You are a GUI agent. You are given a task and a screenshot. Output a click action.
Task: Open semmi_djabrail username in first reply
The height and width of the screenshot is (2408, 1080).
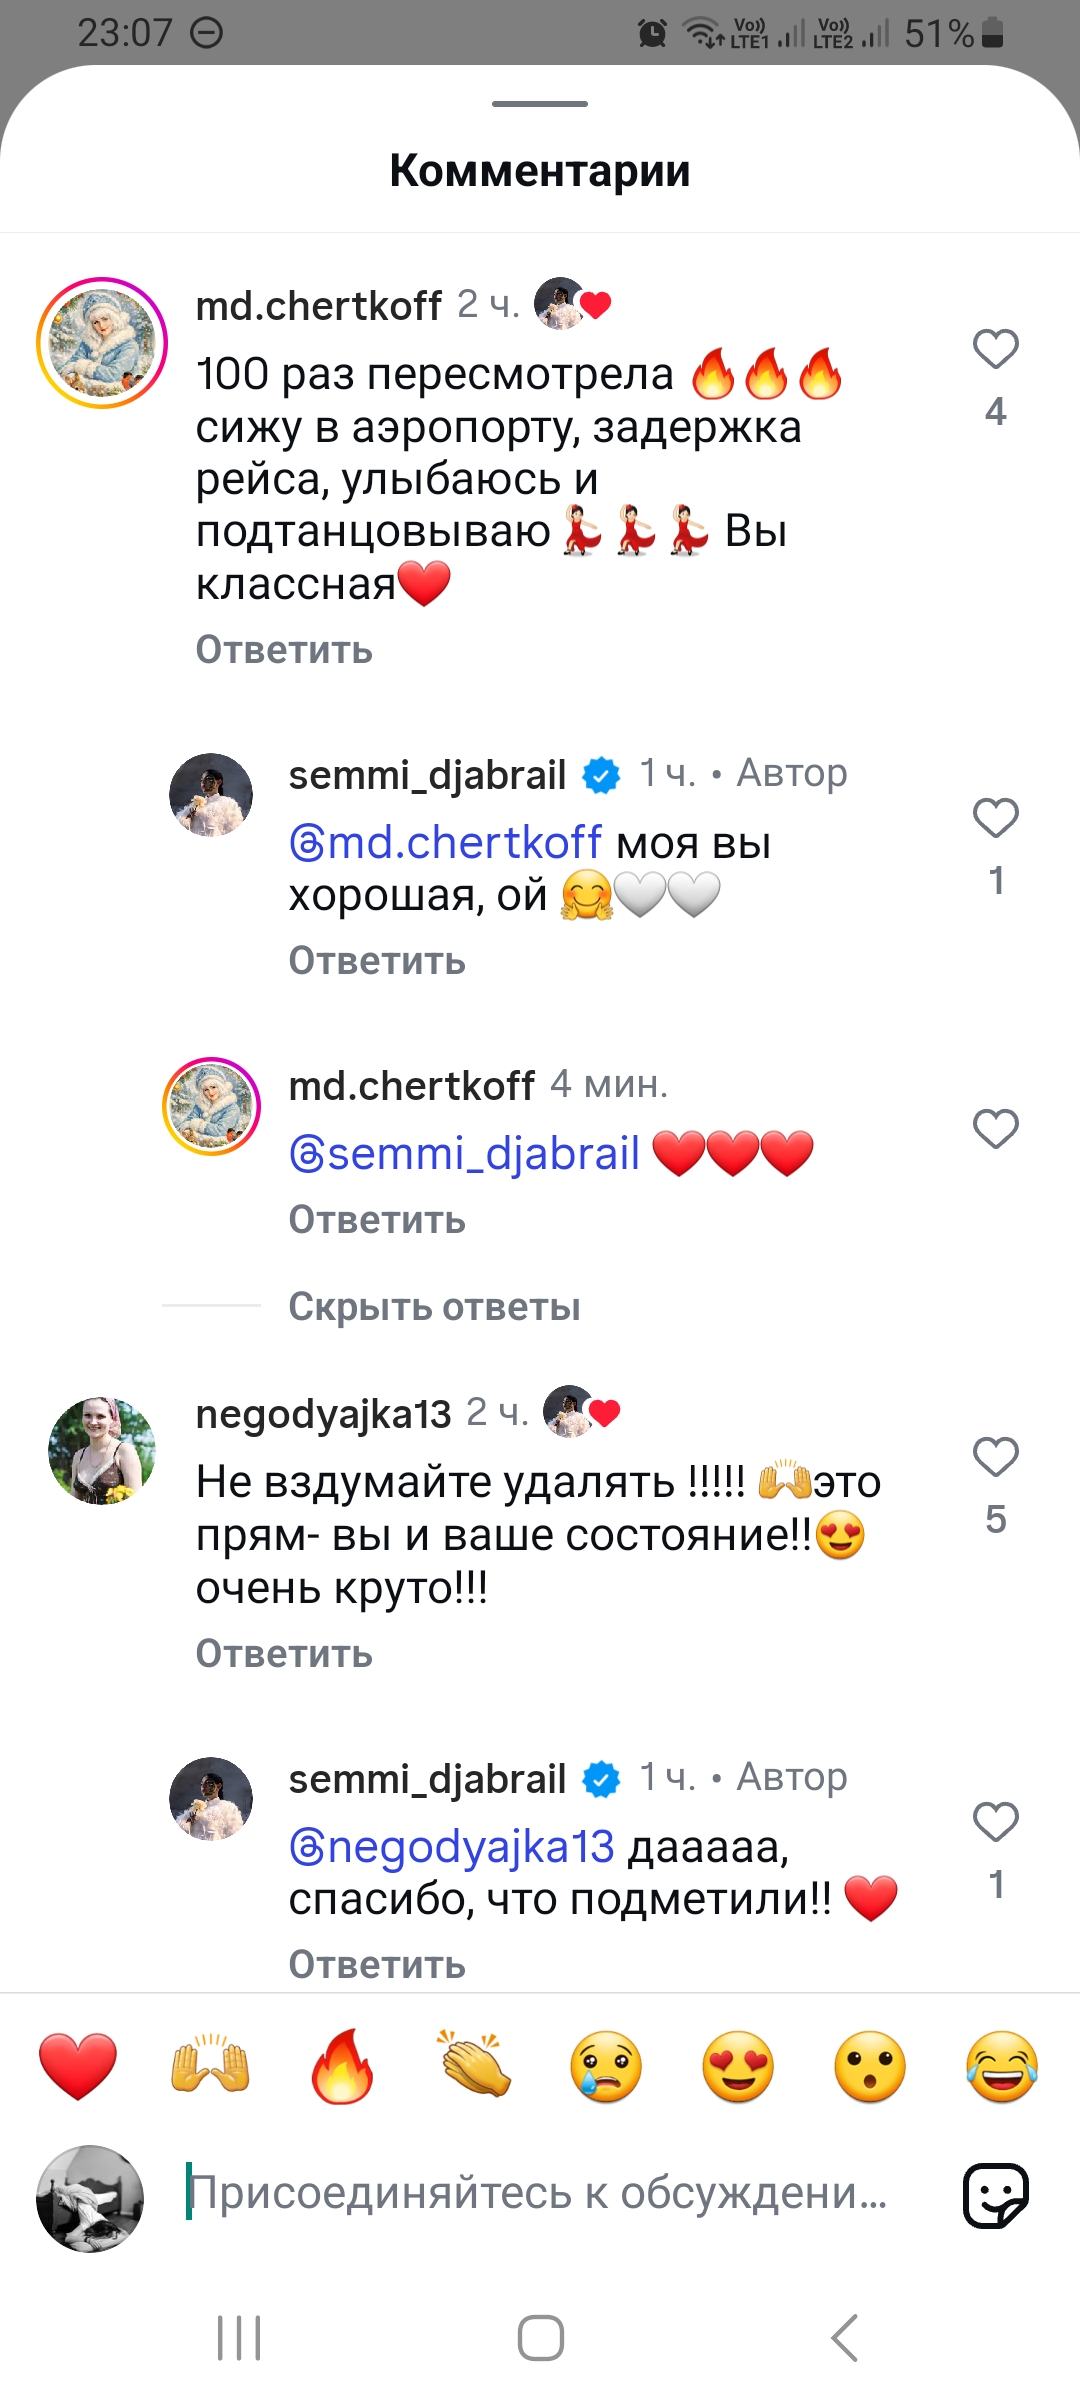tap(427, 775)
